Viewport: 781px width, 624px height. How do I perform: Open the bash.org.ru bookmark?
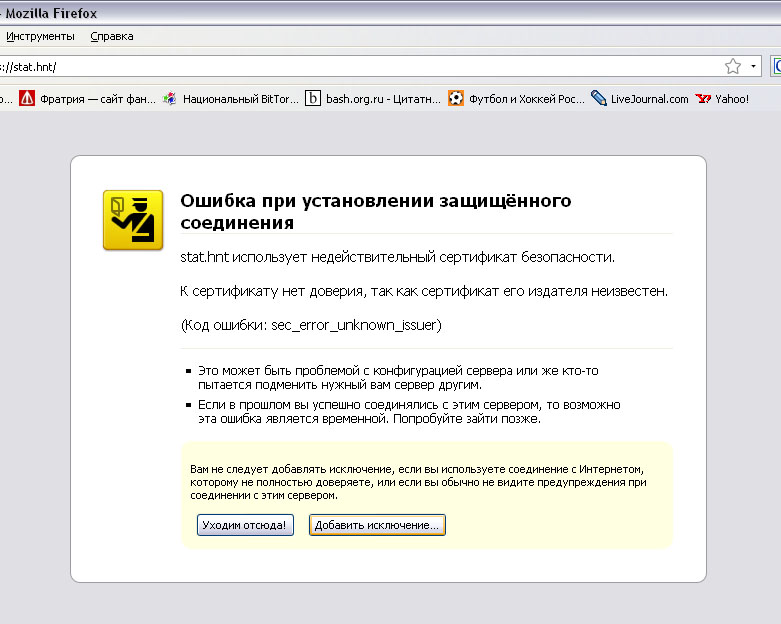372,99
